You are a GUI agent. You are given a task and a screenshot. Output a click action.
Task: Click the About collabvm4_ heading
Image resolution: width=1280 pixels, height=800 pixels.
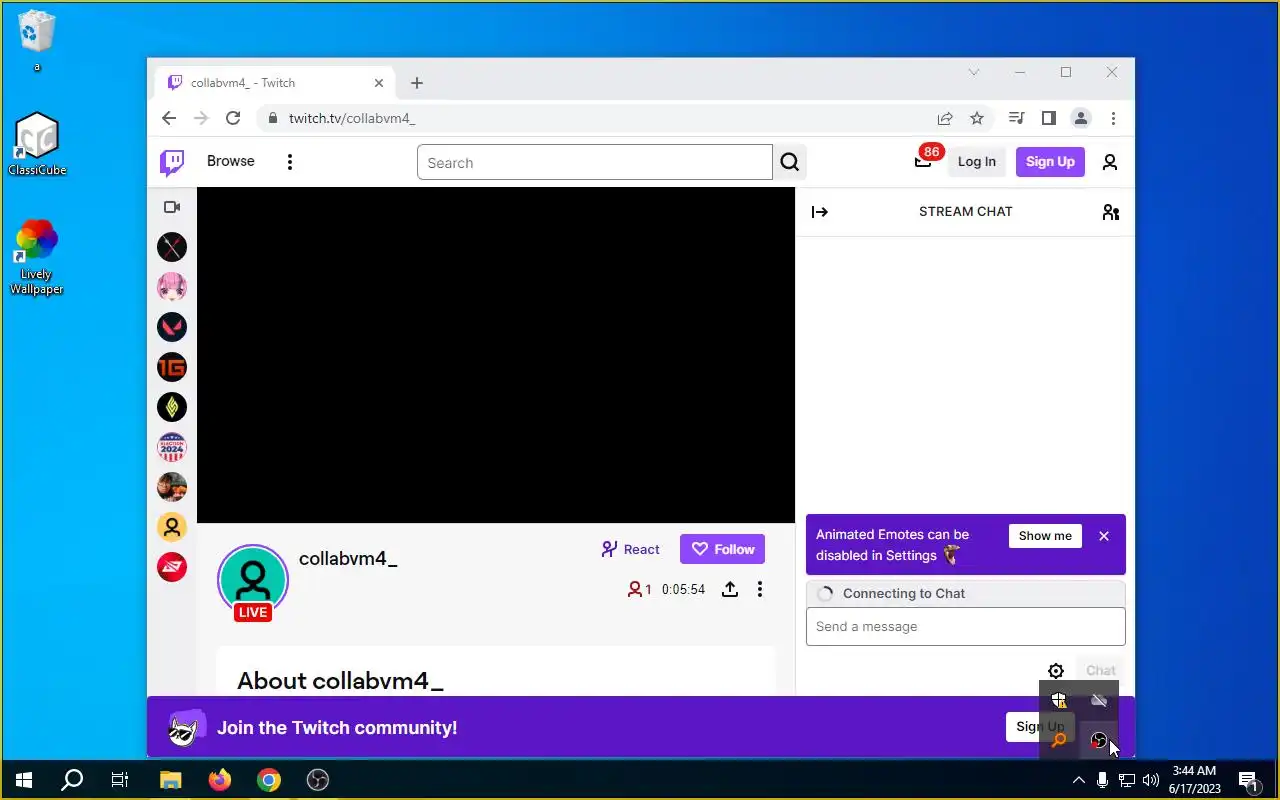click(x=340, y=681)
